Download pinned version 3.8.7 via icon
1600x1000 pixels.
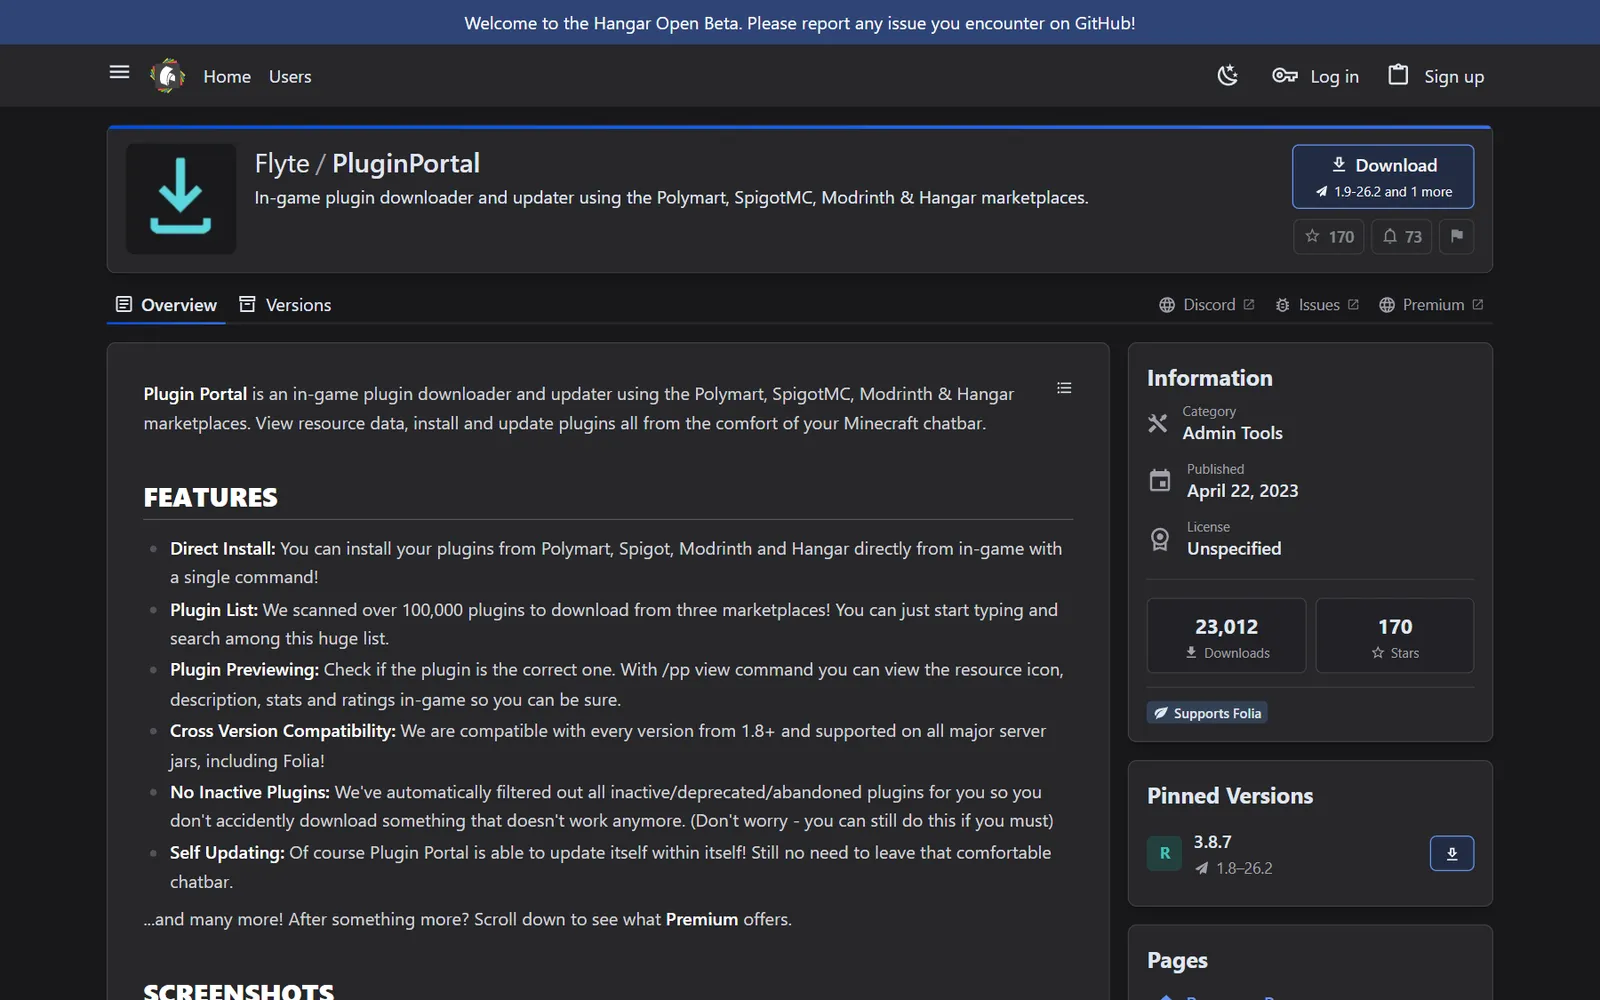(x=1452, y=853)
